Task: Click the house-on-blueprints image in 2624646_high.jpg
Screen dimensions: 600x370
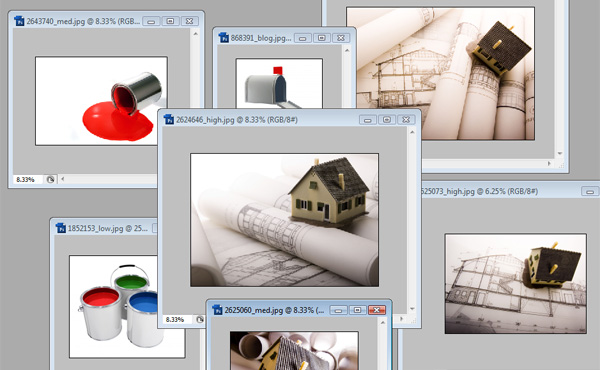Action: click(285, 220)
